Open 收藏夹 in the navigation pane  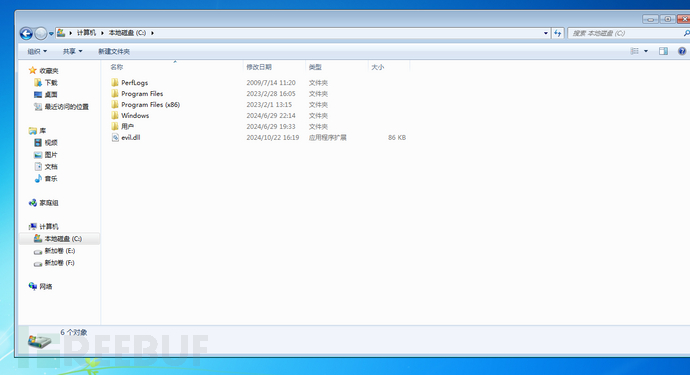(x=49, y=71)
